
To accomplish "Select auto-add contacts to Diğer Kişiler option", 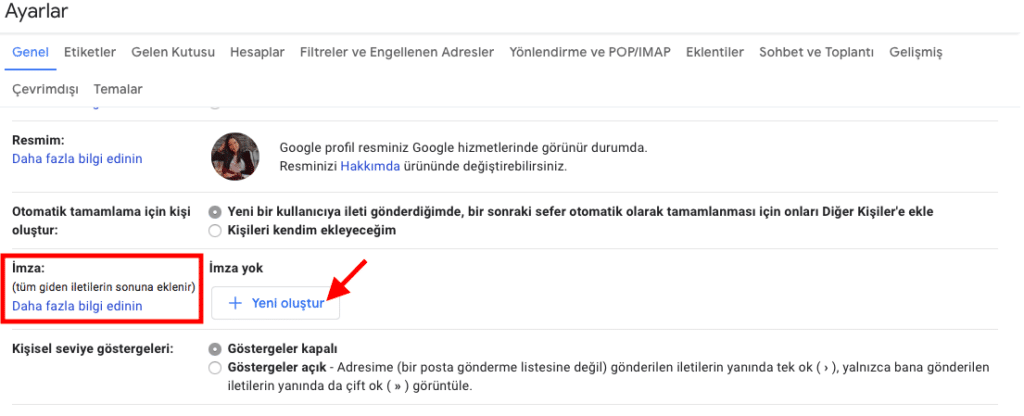I will (x=215, y=212).
